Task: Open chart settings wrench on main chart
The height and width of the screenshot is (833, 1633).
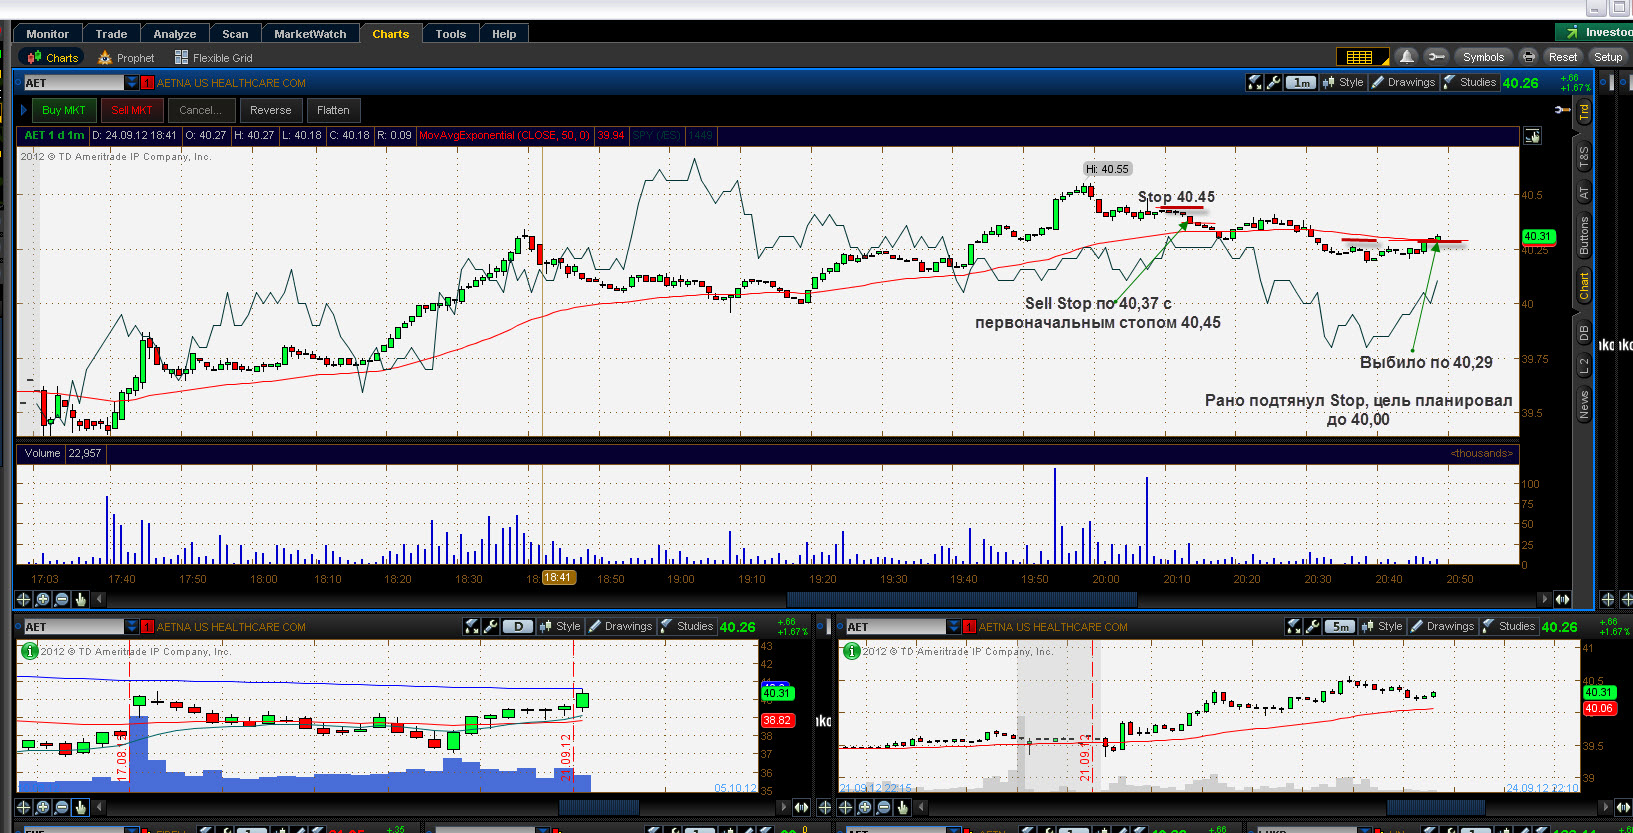Action: (x=1273, y=83)
